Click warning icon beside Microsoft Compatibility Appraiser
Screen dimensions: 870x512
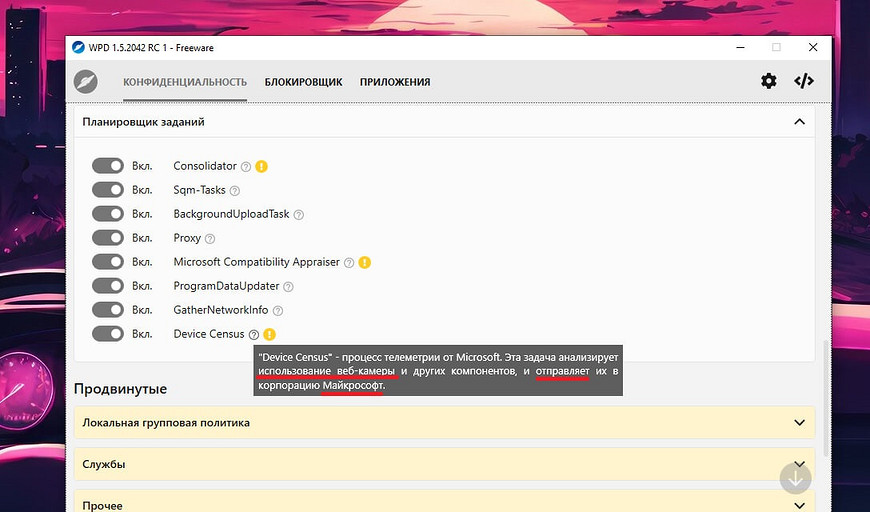click(365, 262)
